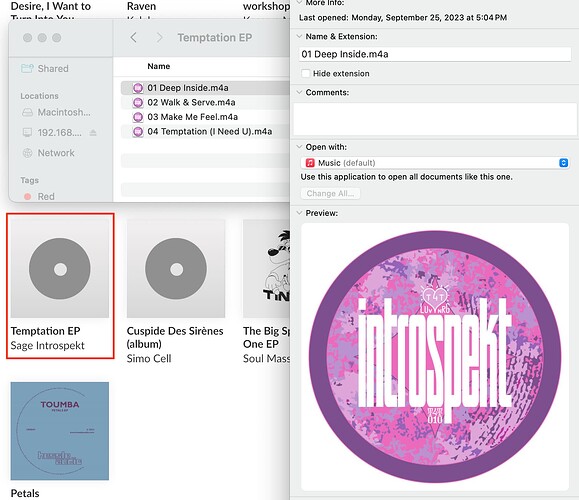This screenshot has width=579, height=500.
Task: Click the Cuspide Des Sirènes (album) title
Action: [175, 337]
